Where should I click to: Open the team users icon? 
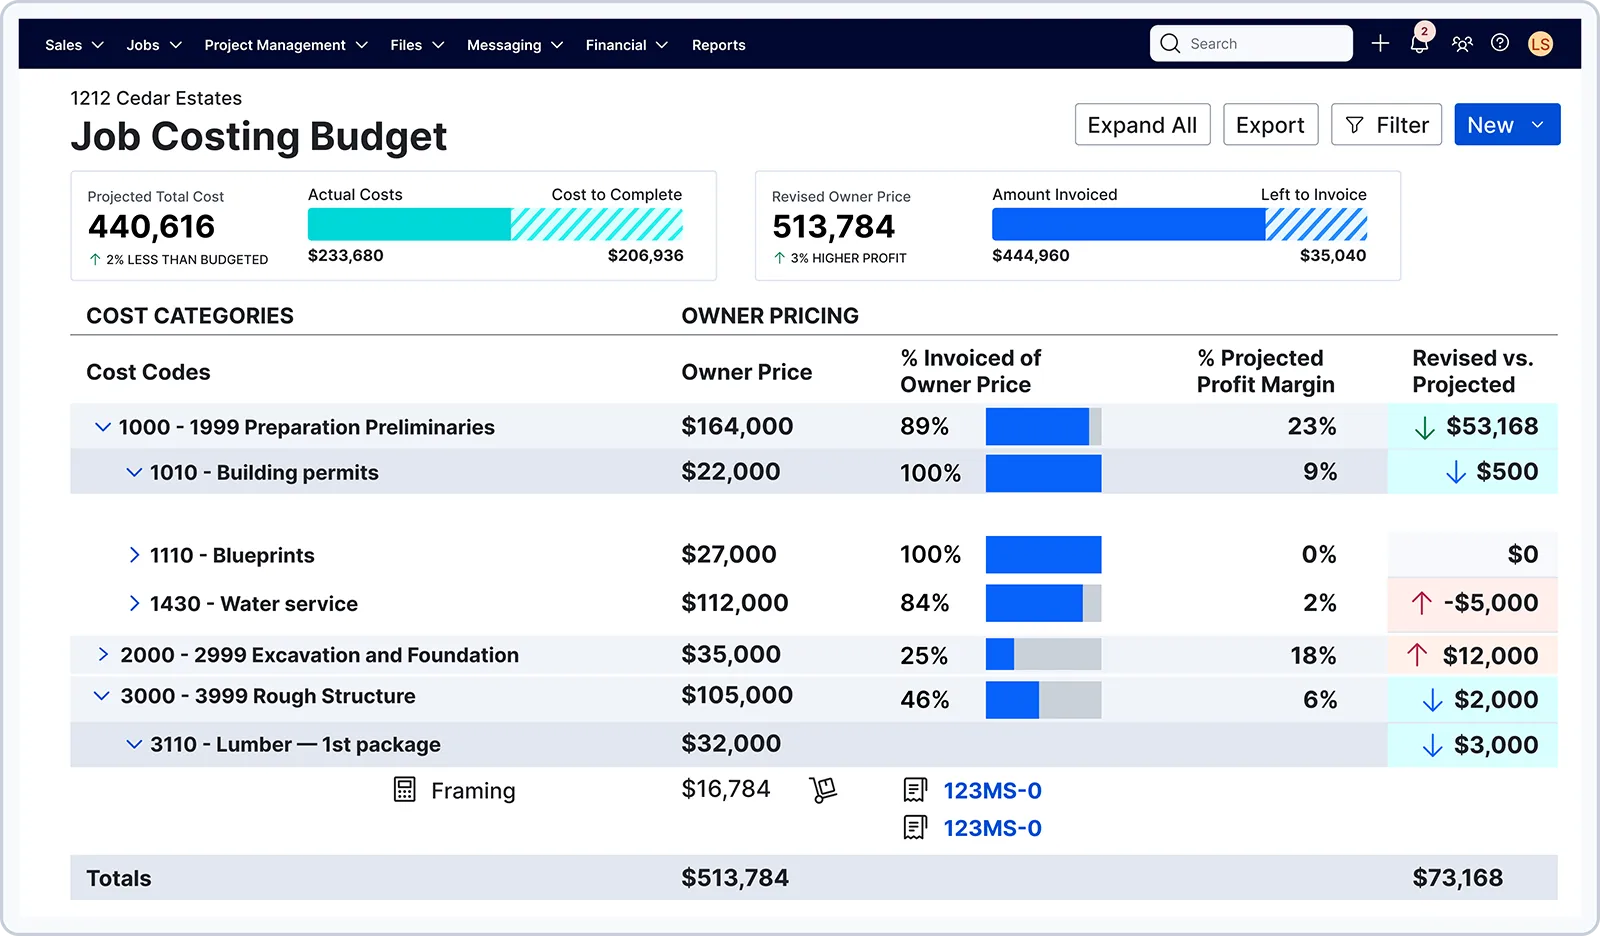[x=1462, y=44]
